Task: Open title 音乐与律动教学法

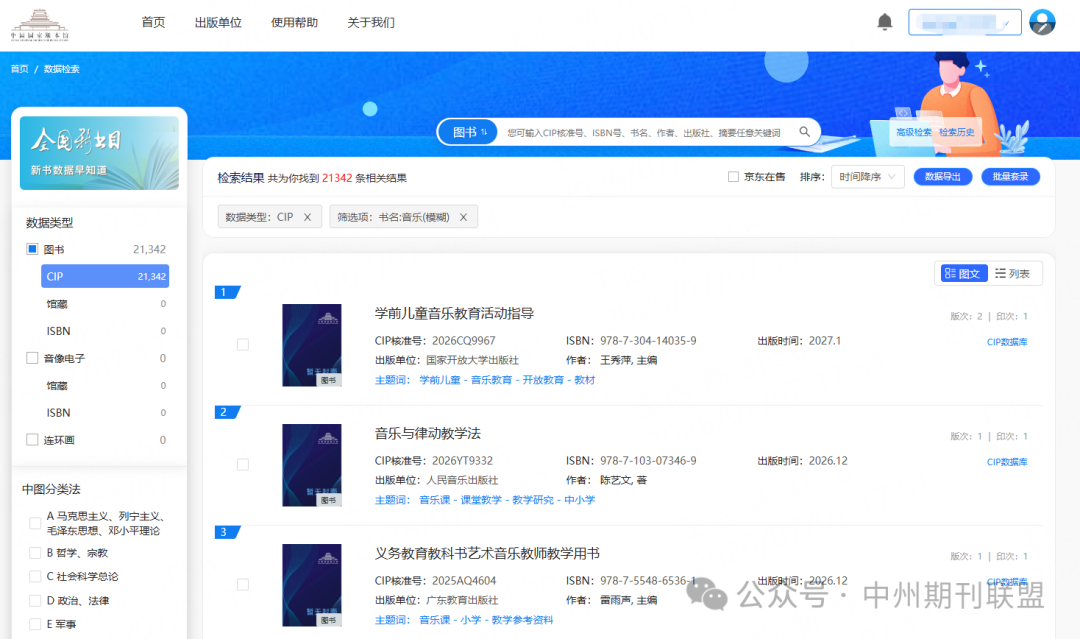Action: pyautogui.click(x=427, y=433)
